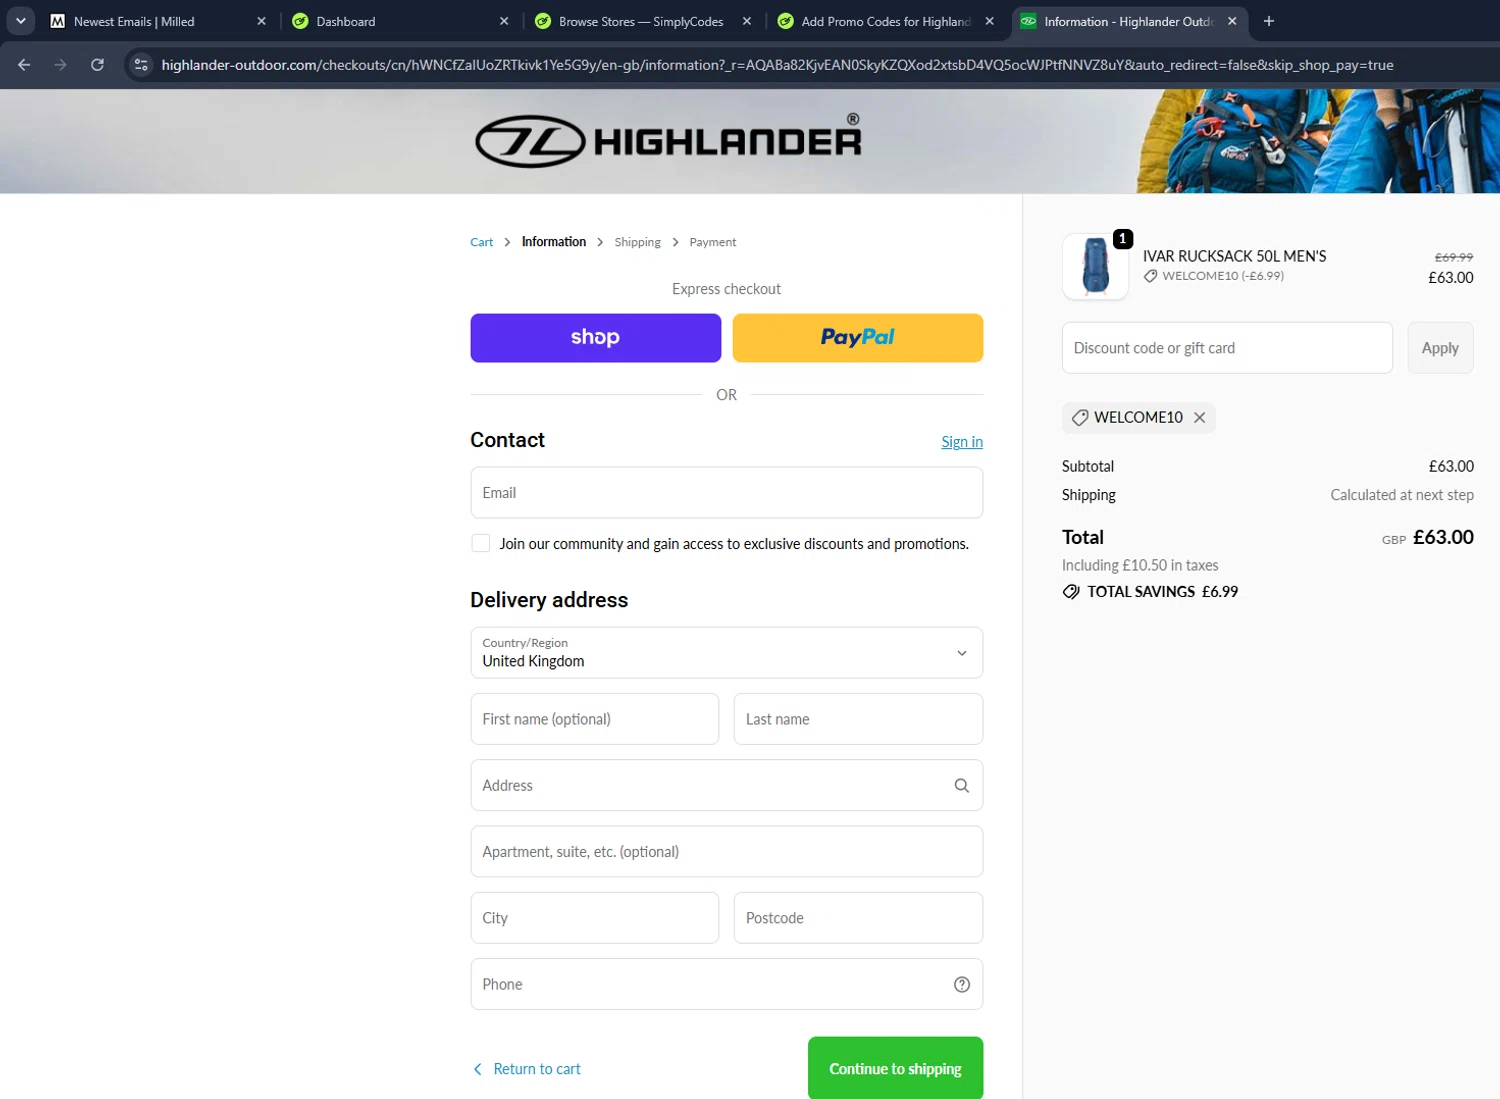Focus the City field

coord(594,918)
